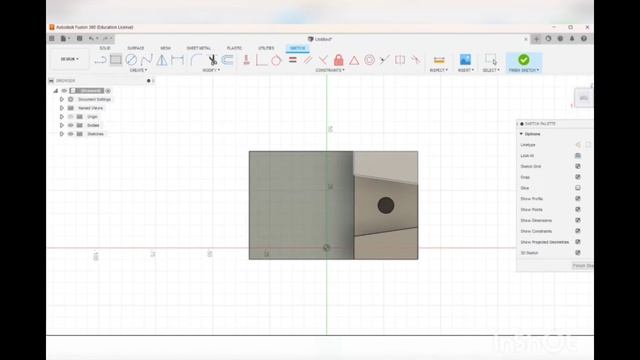Apply the Perpendicular constraint
The width and height of the screenshot is (640, 360).
click(x=323, y=60)
